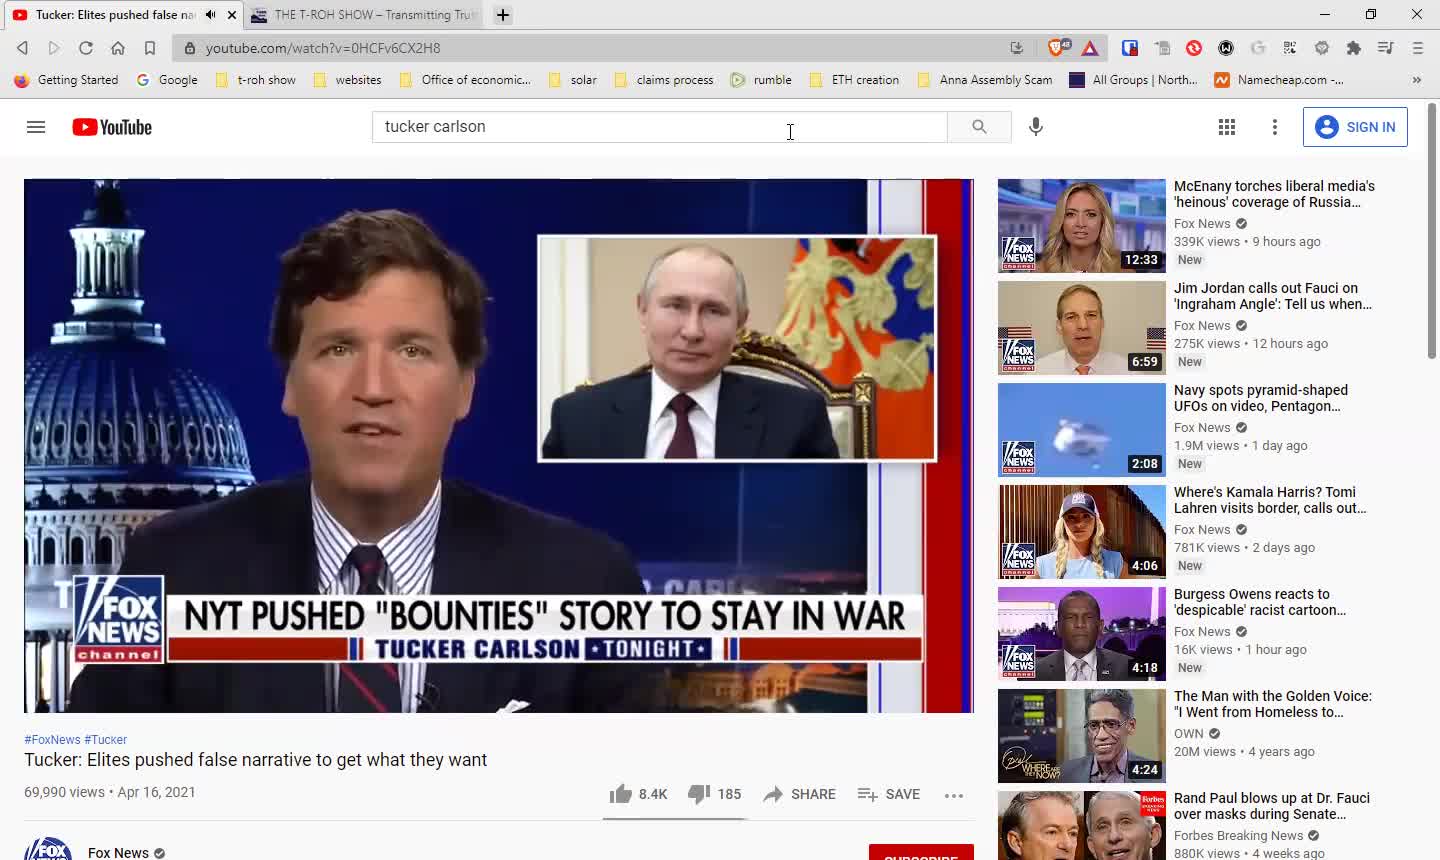Viewport: 1440px width, 860px height.
Task: Open the YouTube guide hamburger menu
Action: (36, 127)
